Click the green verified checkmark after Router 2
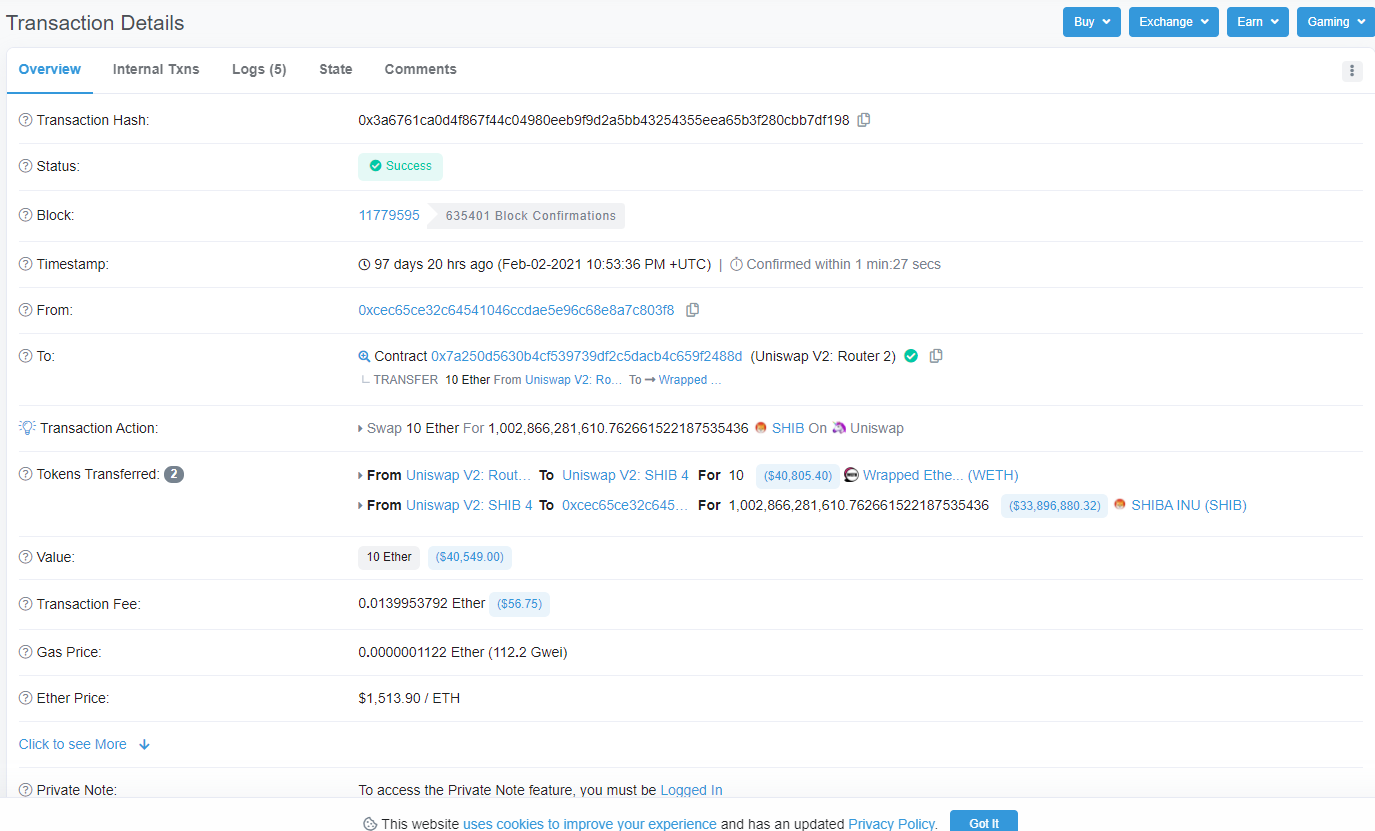This screenshot has width=1375, height=831. 911,356
